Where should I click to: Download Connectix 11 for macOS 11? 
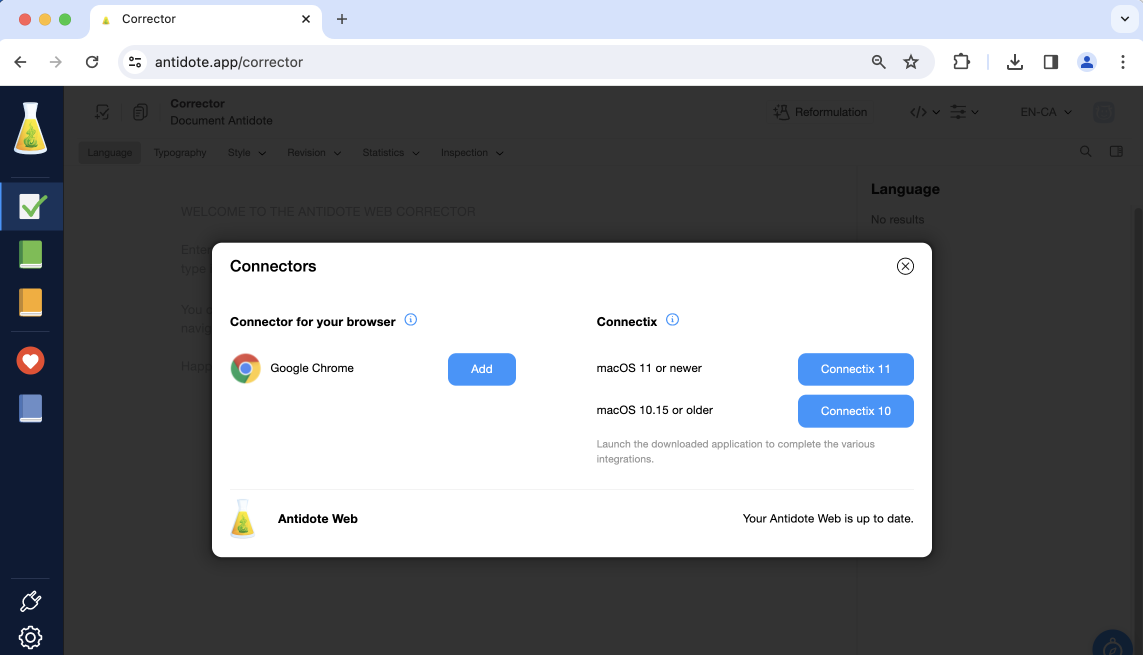point(855,369)
